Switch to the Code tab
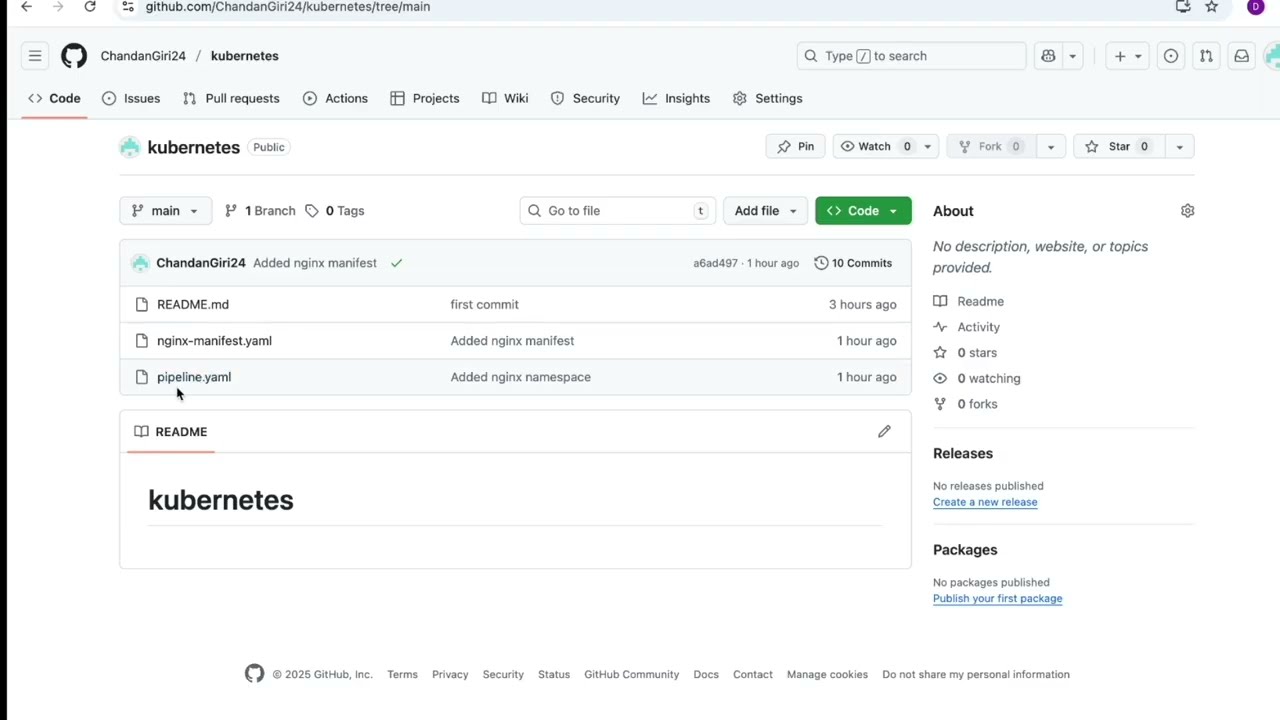 pyautogui.click(x=54, y=98)
